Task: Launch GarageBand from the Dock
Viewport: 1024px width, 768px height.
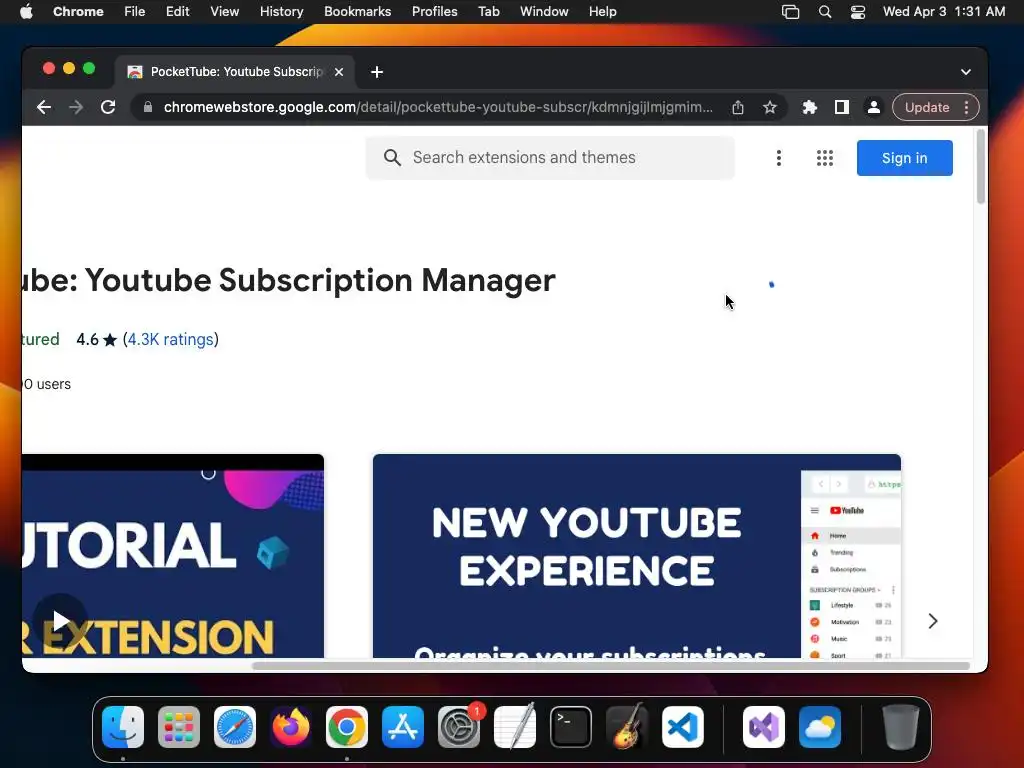Action: pyautogui.click(x=627, y=727)
